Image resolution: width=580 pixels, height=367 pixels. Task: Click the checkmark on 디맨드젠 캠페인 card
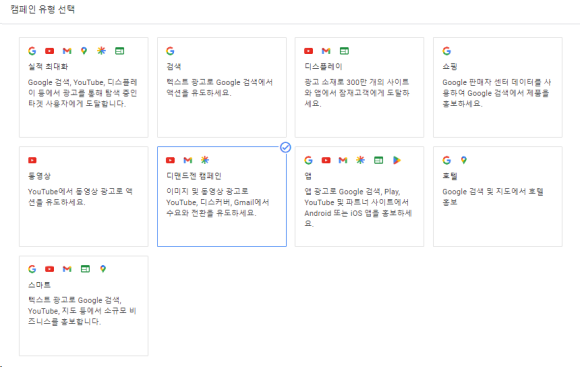click(285, 147)
